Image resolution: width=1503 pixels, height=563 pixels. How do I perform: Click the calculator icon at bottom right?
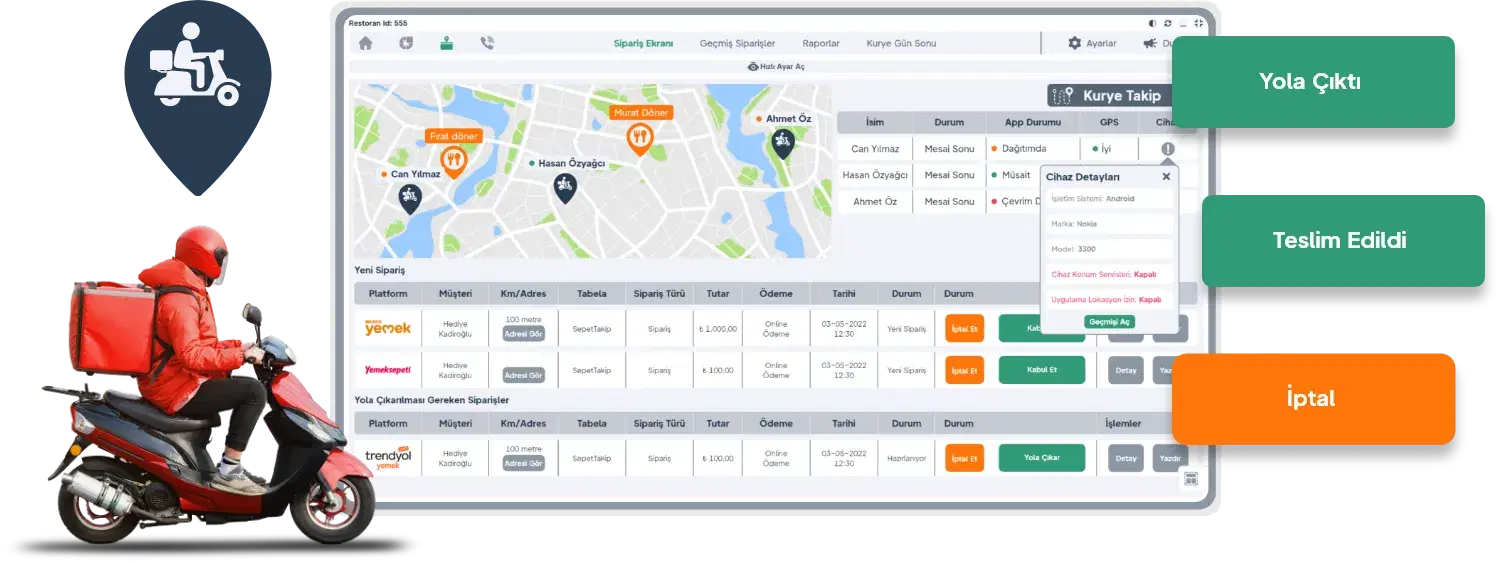pyautogui.click(x=1191, y=479)
